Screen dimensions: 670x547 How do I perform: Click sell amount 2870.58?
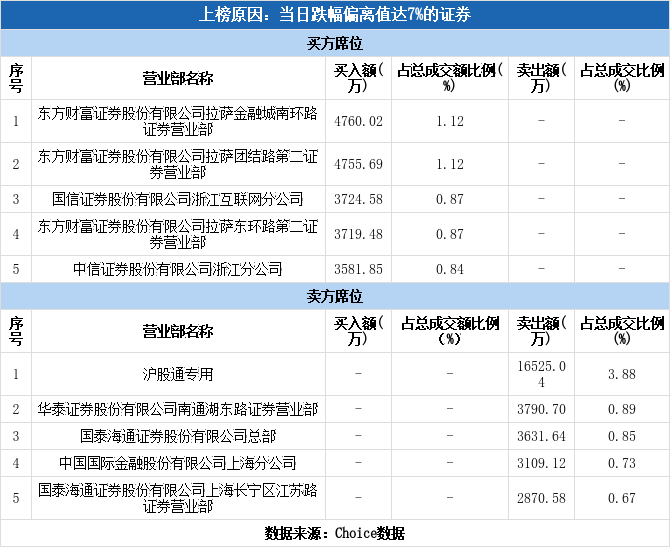tap(541, 498)
